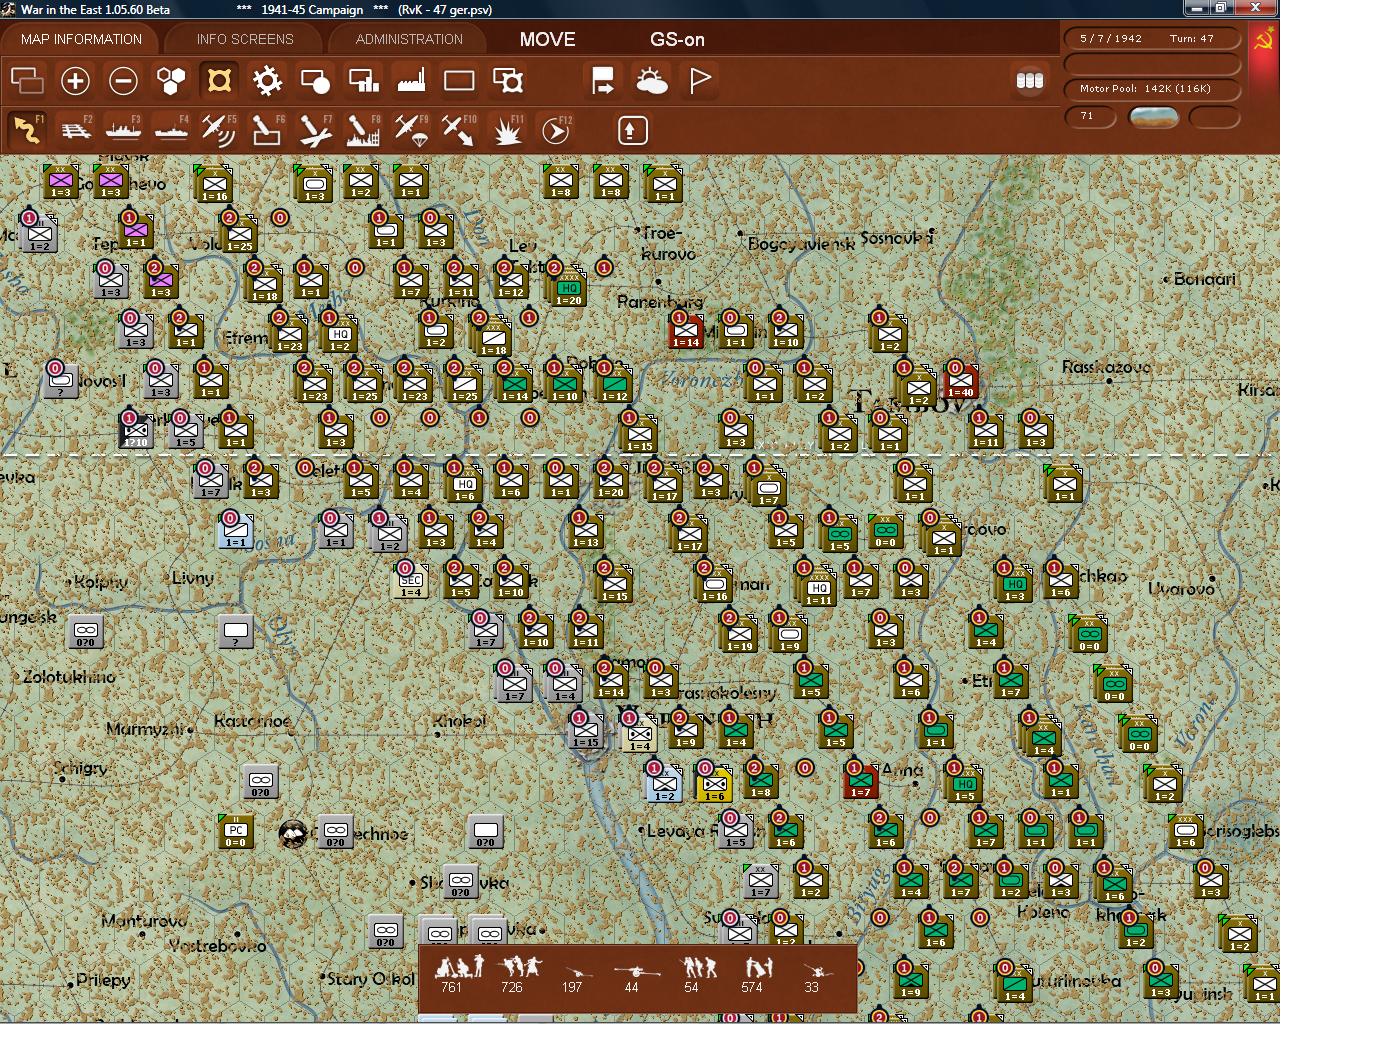Image resolution: width=1383 pixels, height=1037 pixels.
Task: Select the red unit counter labeled 1=40
Action: 960,382
